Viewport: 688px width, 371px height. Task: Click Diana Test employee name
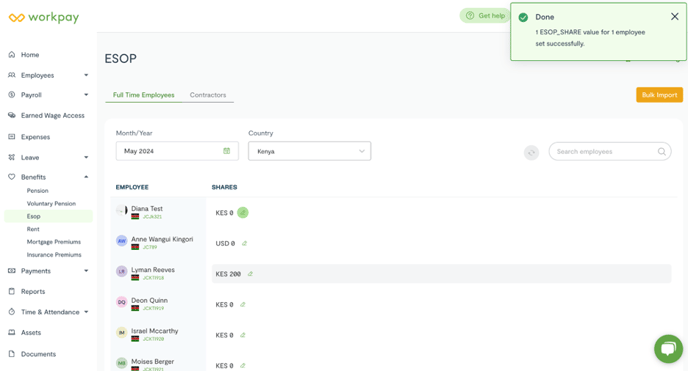click(x=147, y=209)
